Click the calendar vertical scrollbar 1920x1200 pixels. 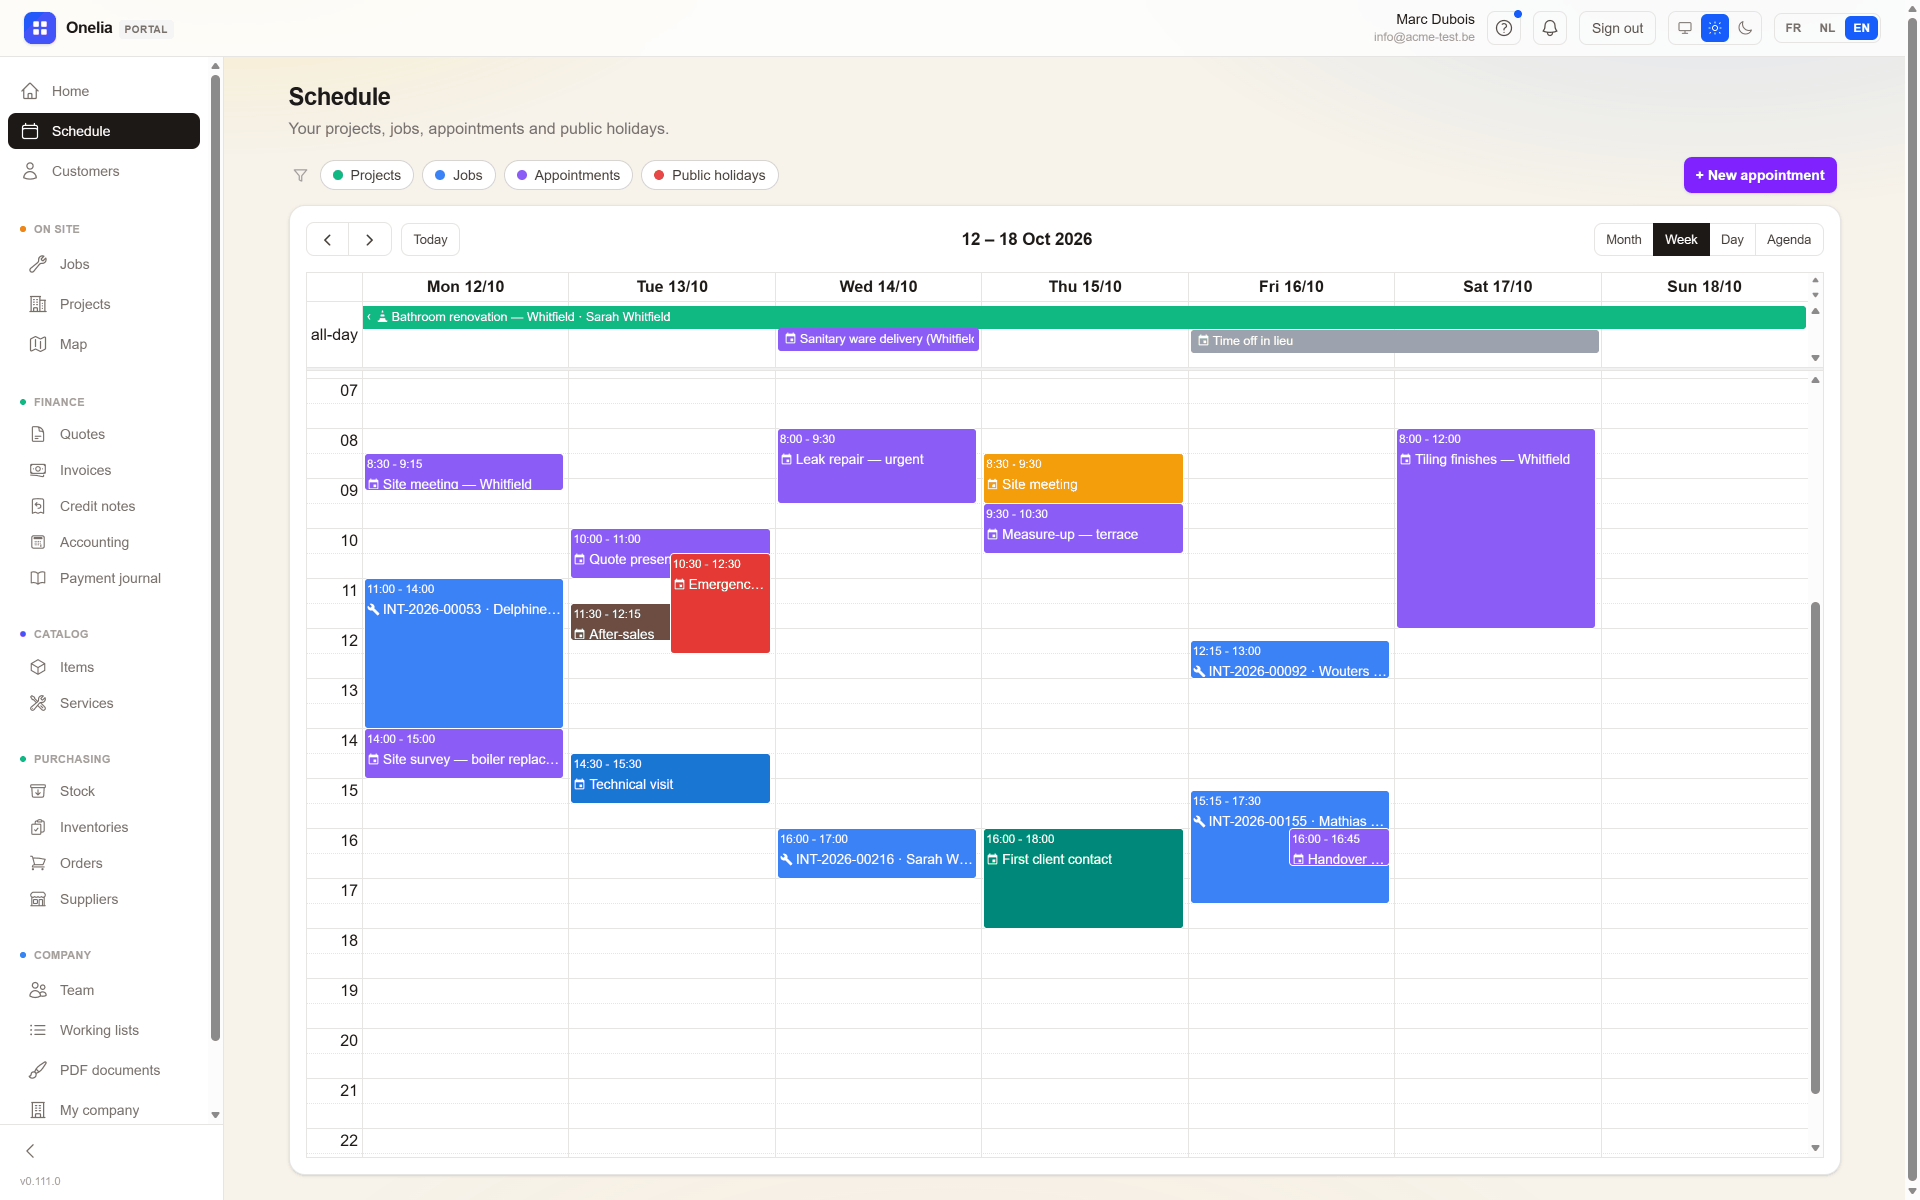click(1815, 847)
